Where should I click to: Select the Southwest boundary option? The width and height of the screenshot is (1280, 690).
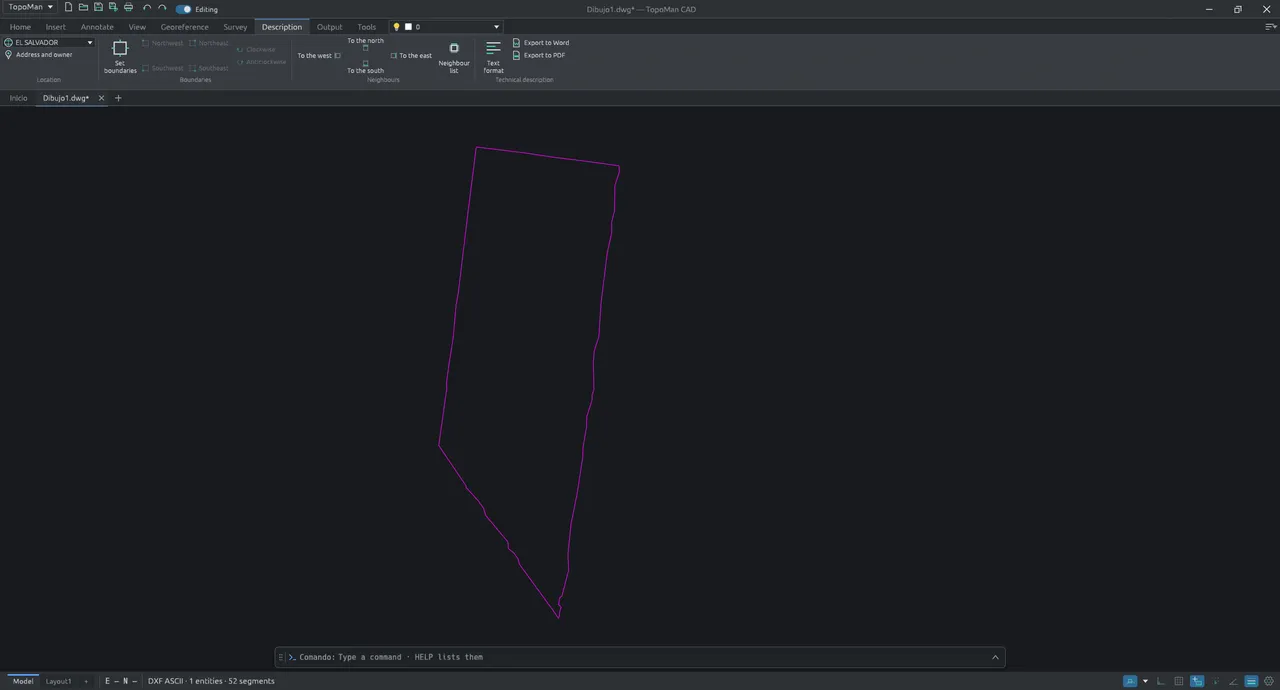coord(163,68)
